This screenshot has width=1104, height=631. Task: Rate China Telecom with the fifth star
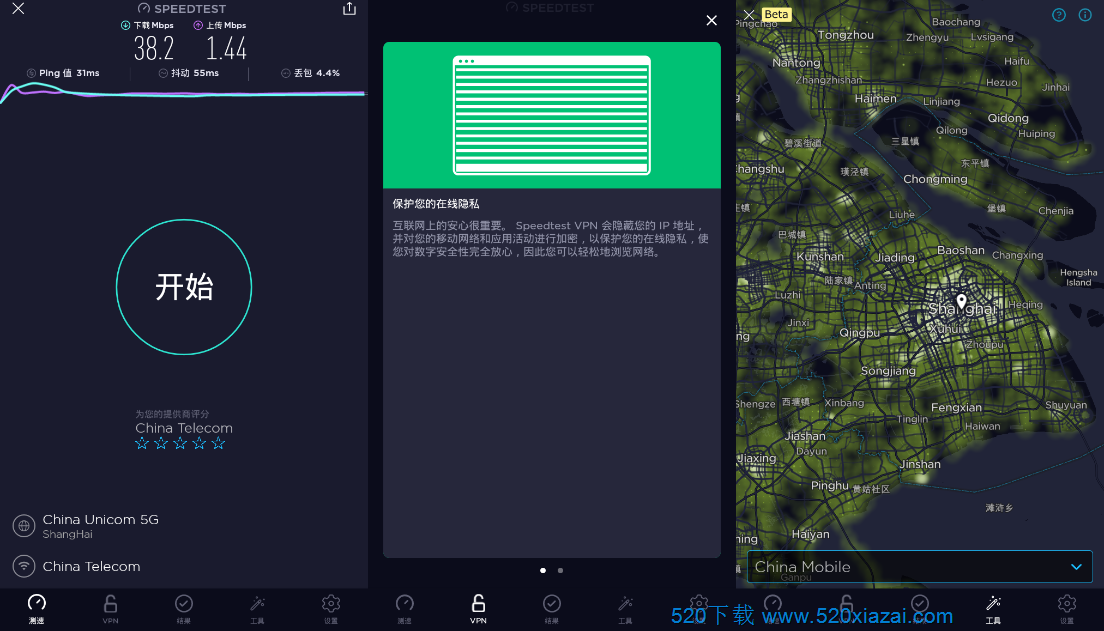[x=218, y=443]
